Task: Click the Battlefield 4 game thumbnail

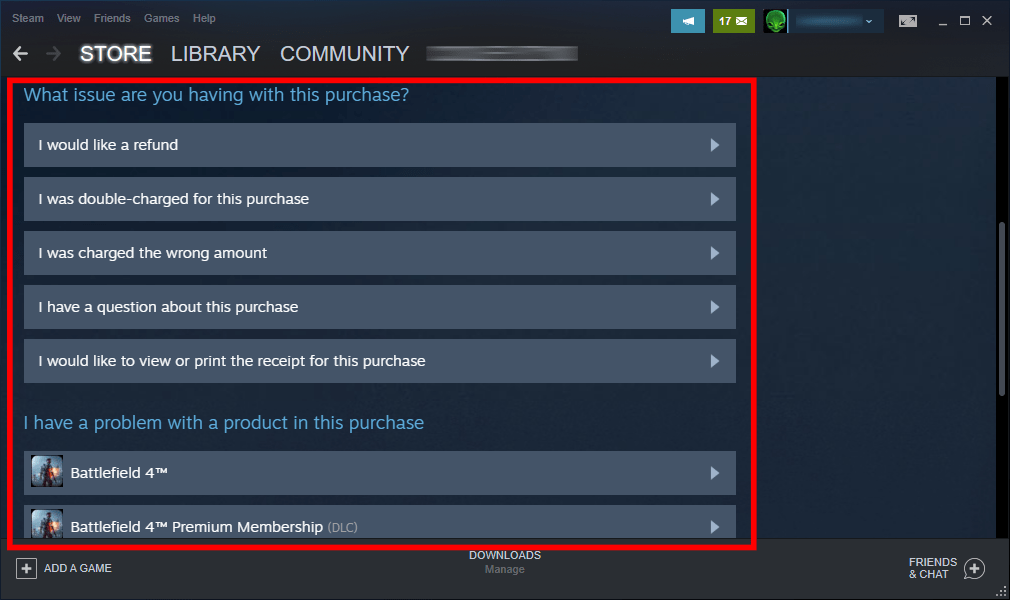Action: (47, 472)
